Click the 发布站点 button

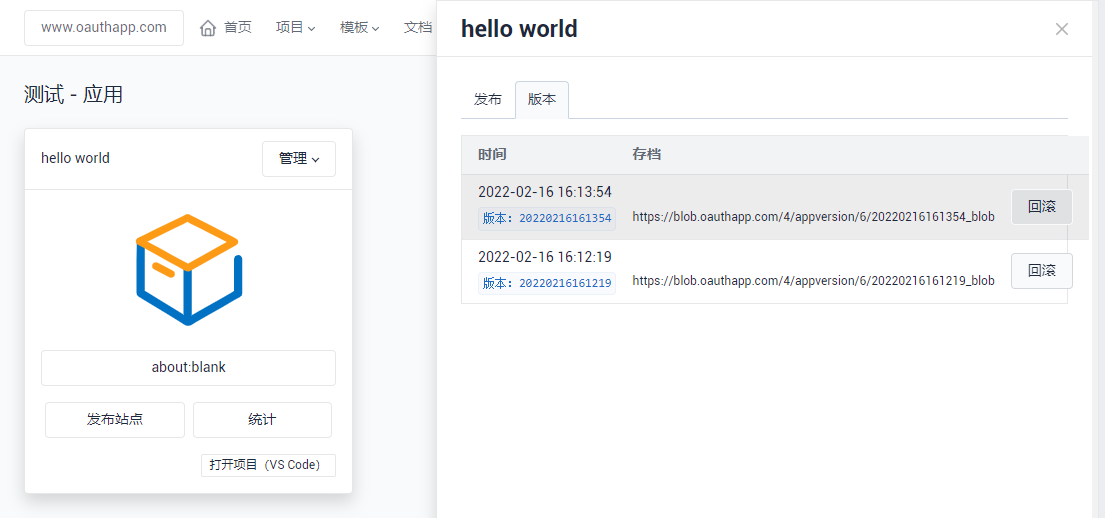click(115, 420)
